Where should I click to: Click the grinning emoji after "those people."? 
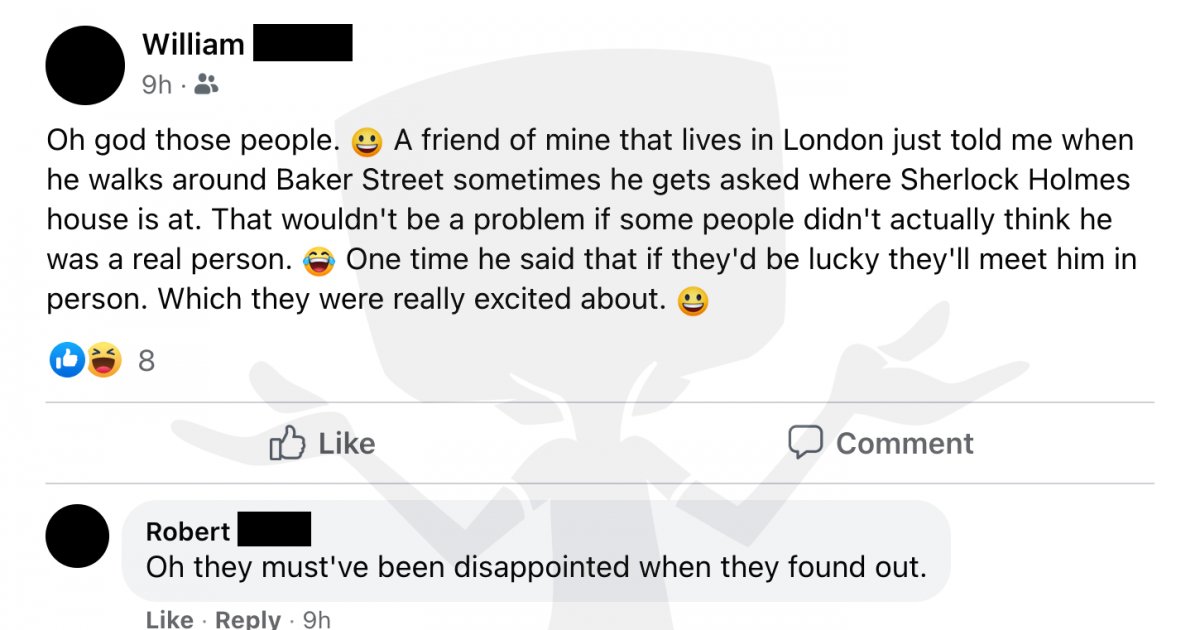368,142
